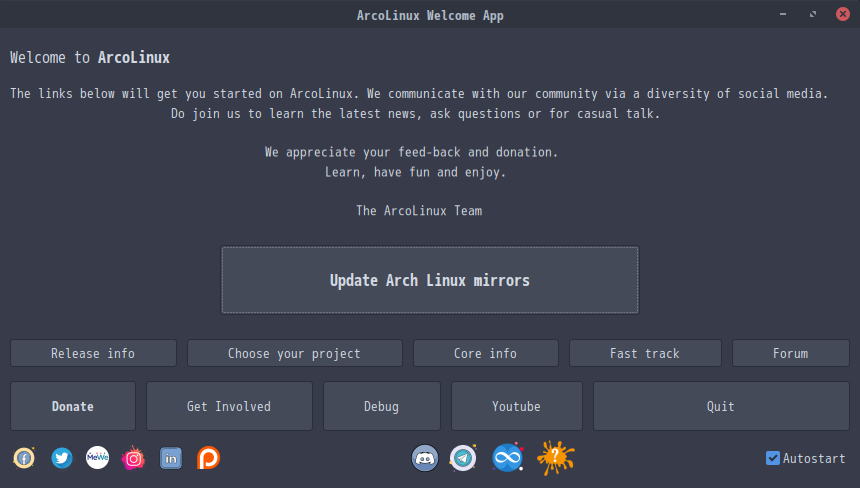The image size is (860, 488).
Task: Open the MeWe social icon
Action: point(98,457)
